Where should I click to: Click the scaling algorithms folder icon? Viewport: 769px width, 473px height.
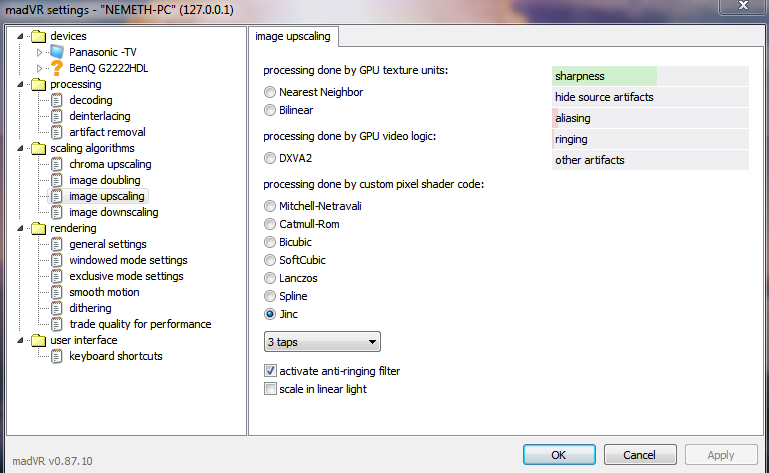coord(38,148)
